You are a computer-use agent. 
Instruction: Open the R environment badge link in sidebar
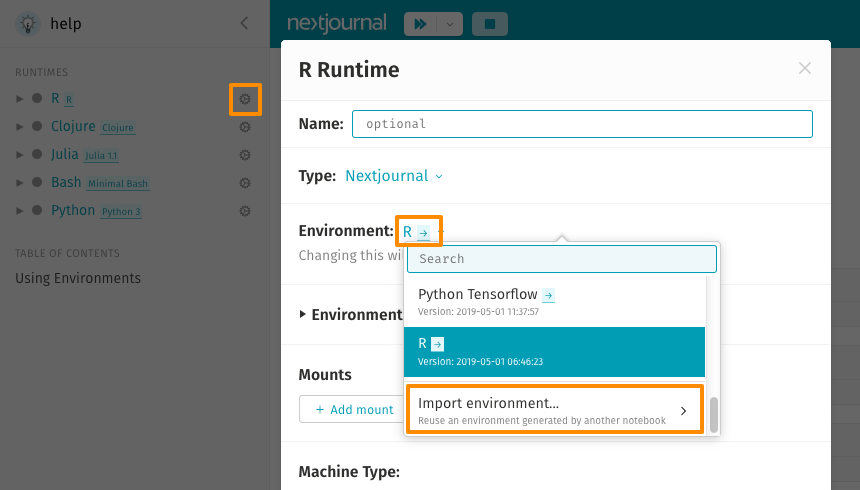[x=69, y=100]
